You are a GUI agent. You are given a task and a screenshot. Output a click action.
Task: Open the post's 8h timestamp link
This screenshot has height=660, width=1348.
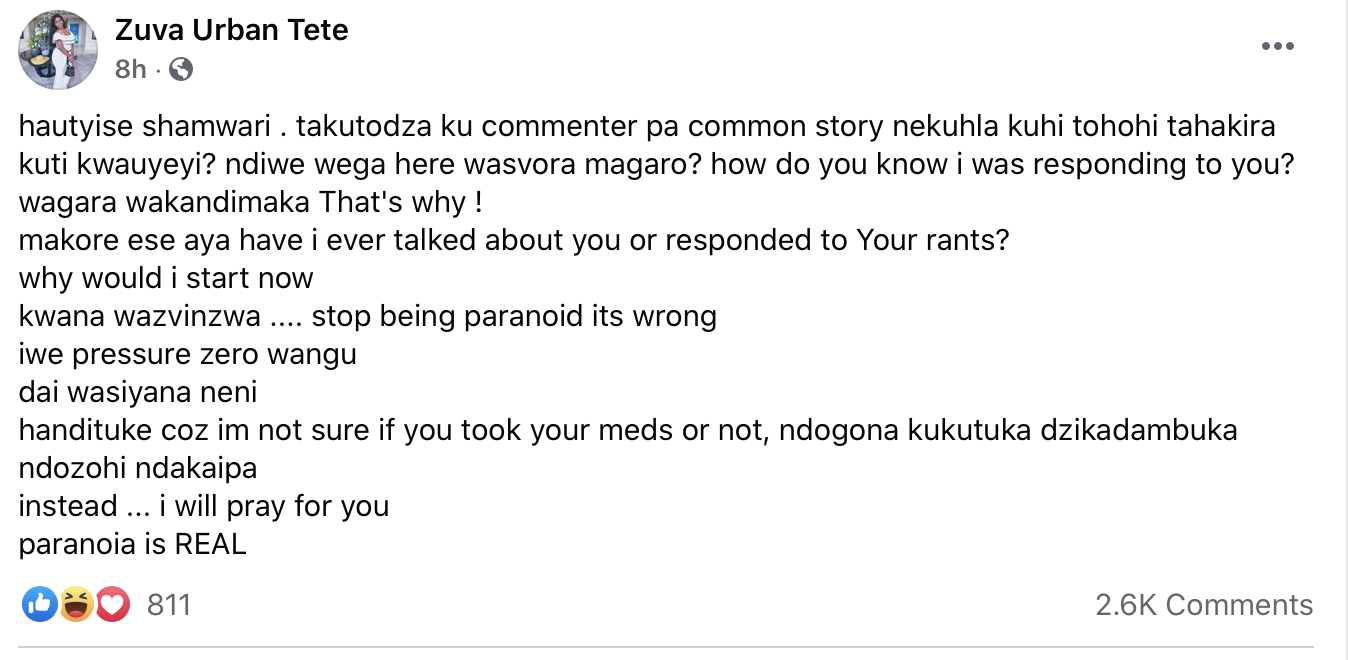point(130,69)
